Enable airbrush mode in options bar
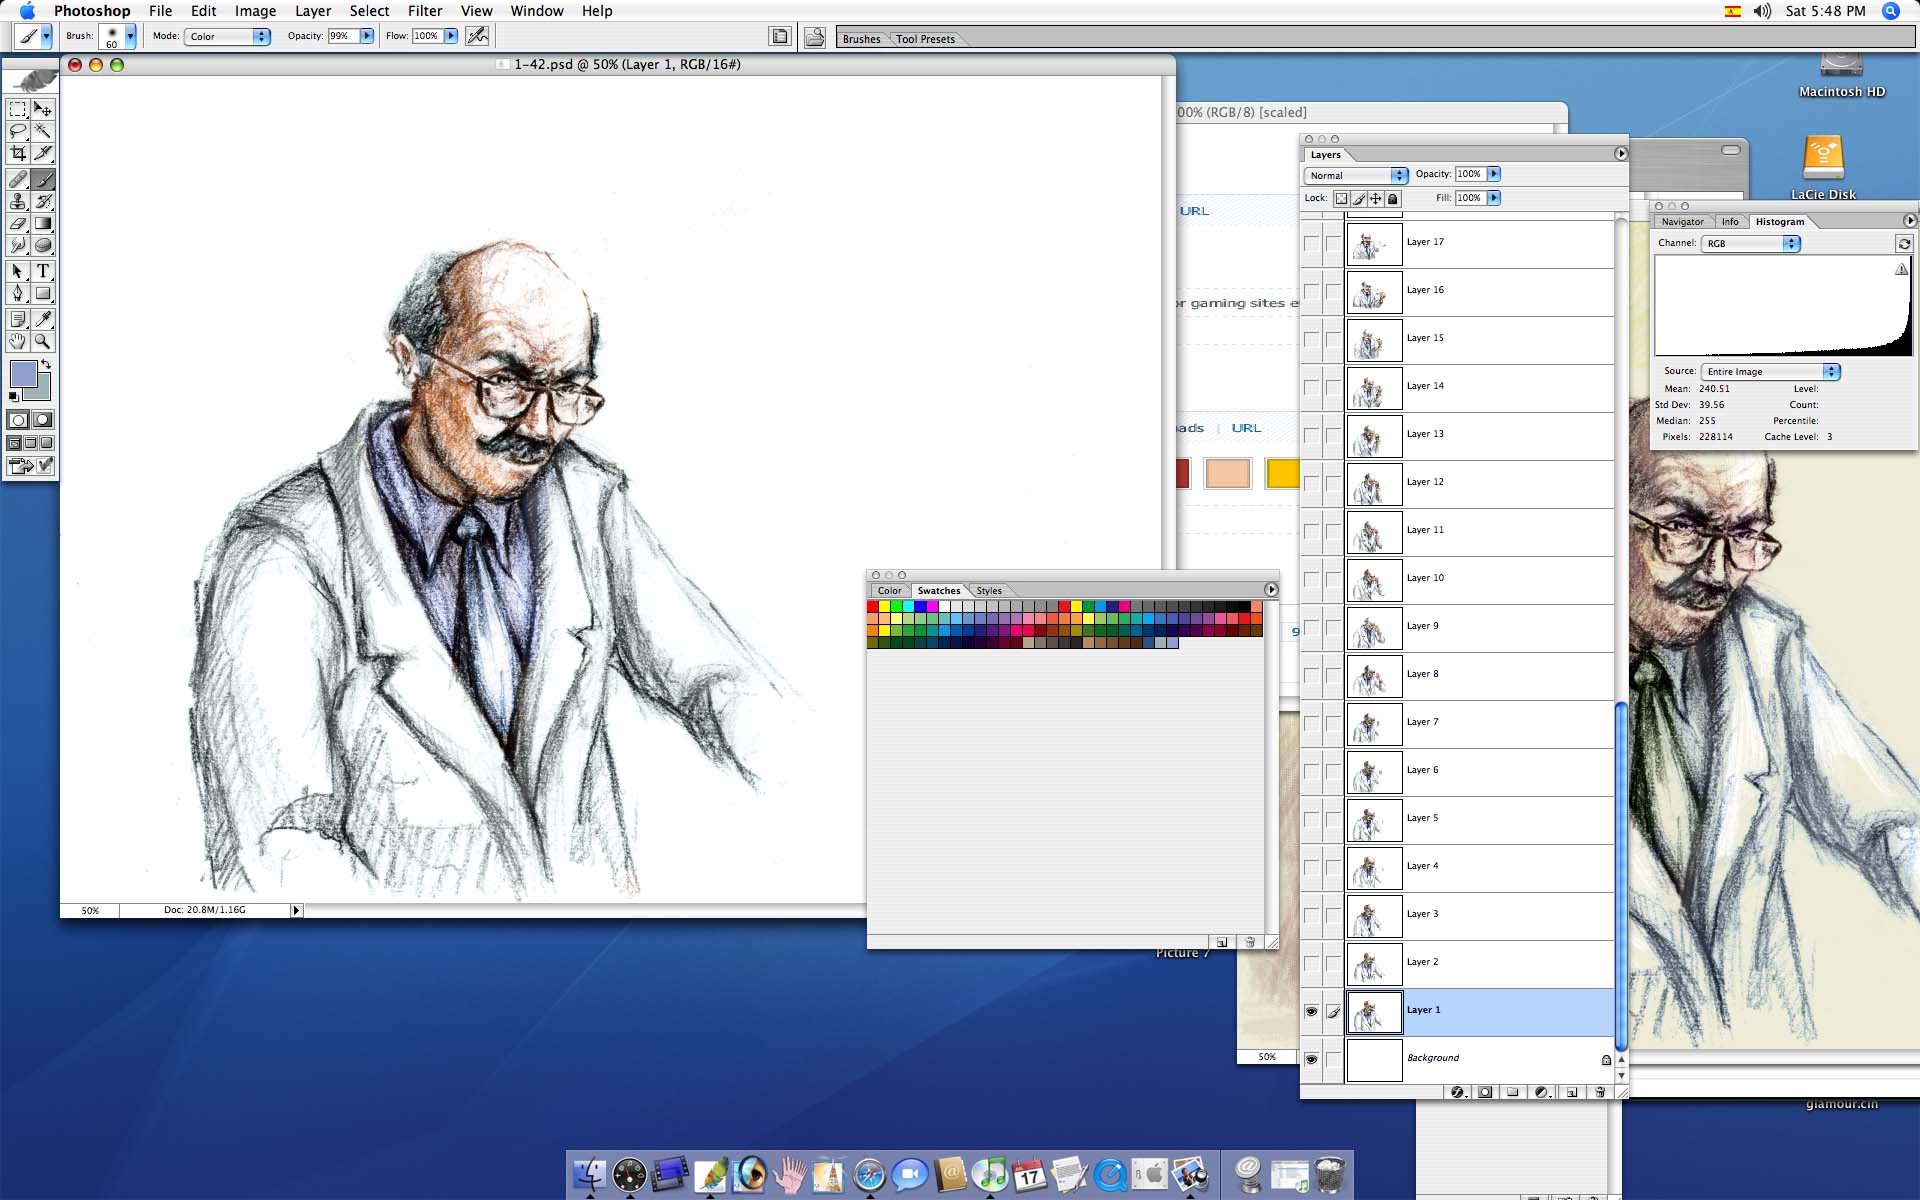Image resolution: width=1920 pixels, height=1200 pixels. pyautogui.click(x=477, y=36)
